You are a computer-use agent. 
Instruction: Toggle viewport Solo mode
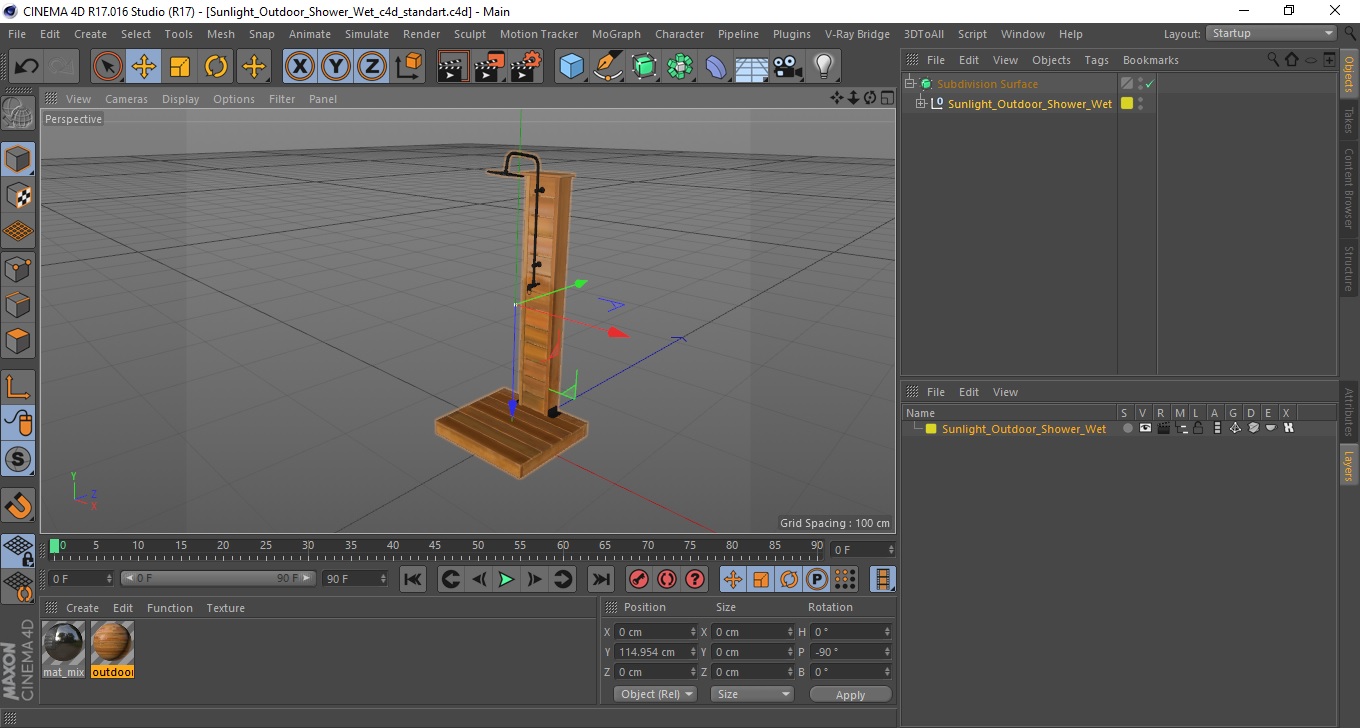pos(18,460)
